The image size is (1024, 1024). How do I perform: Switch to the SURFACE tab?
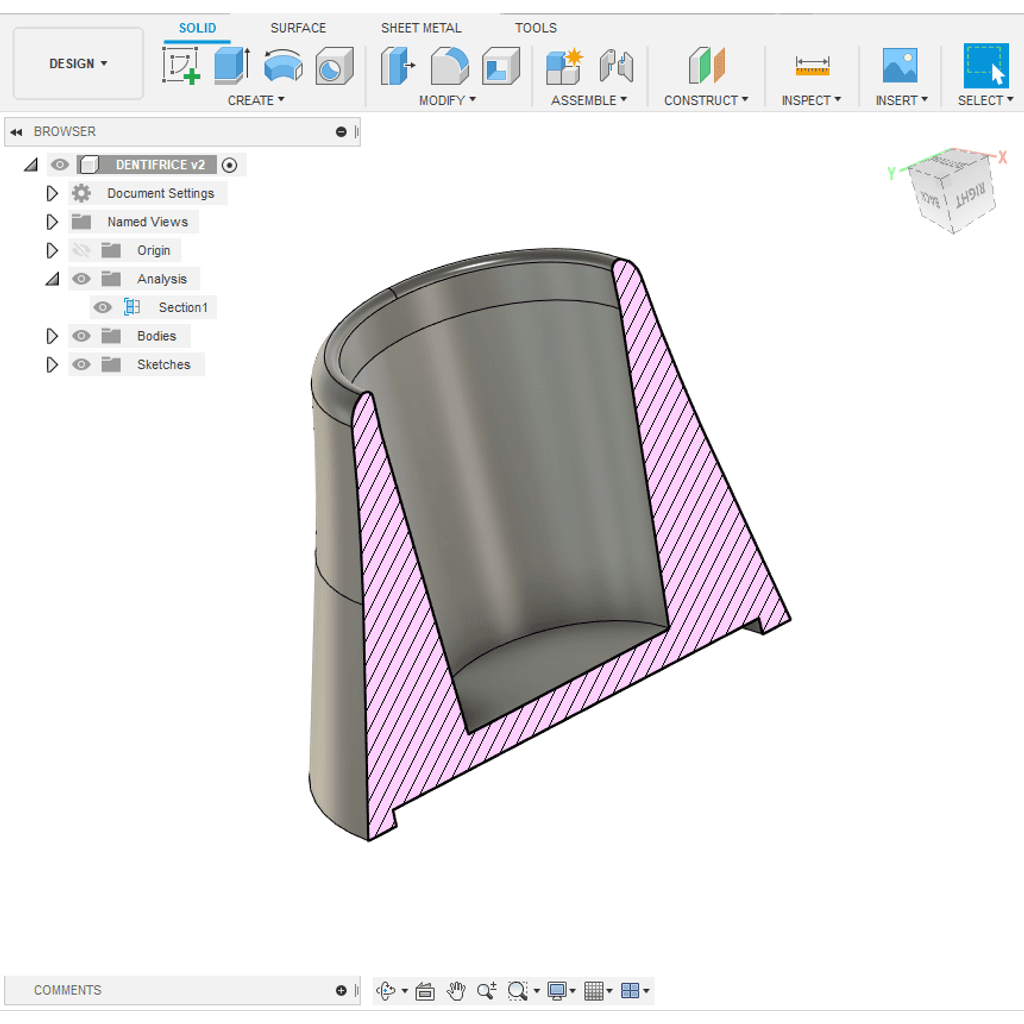tap(298, 28)
